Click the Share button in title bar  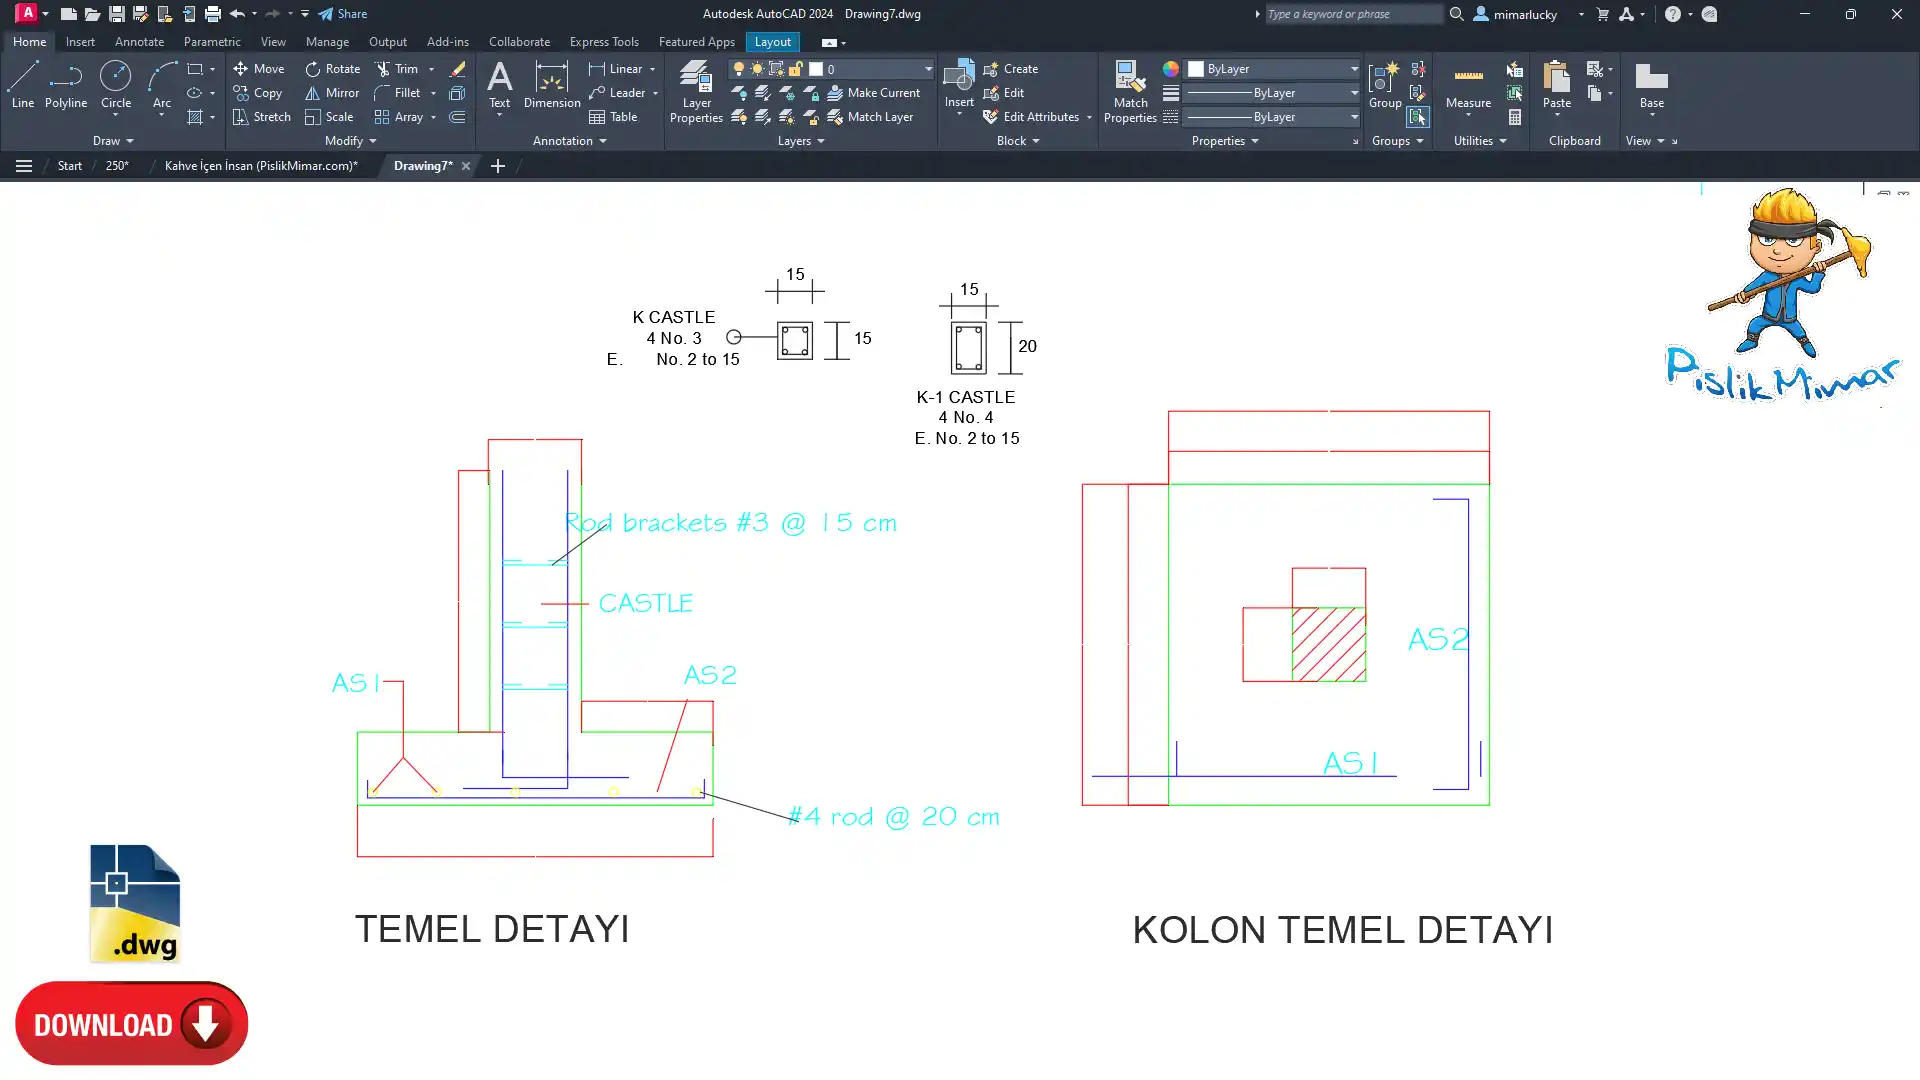pyautogui.click(x=343, y=14)
